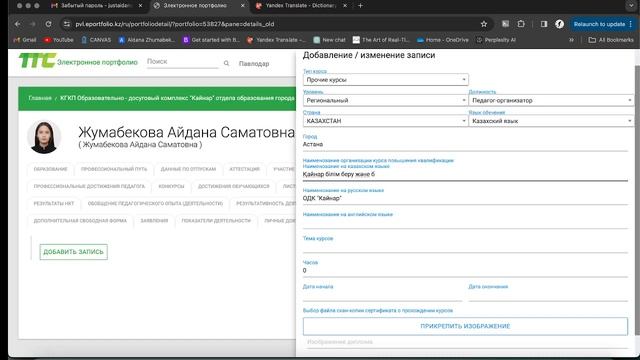Click the search magnifier icon
This screenshot has height=360, width=640.
coord(227,63)
